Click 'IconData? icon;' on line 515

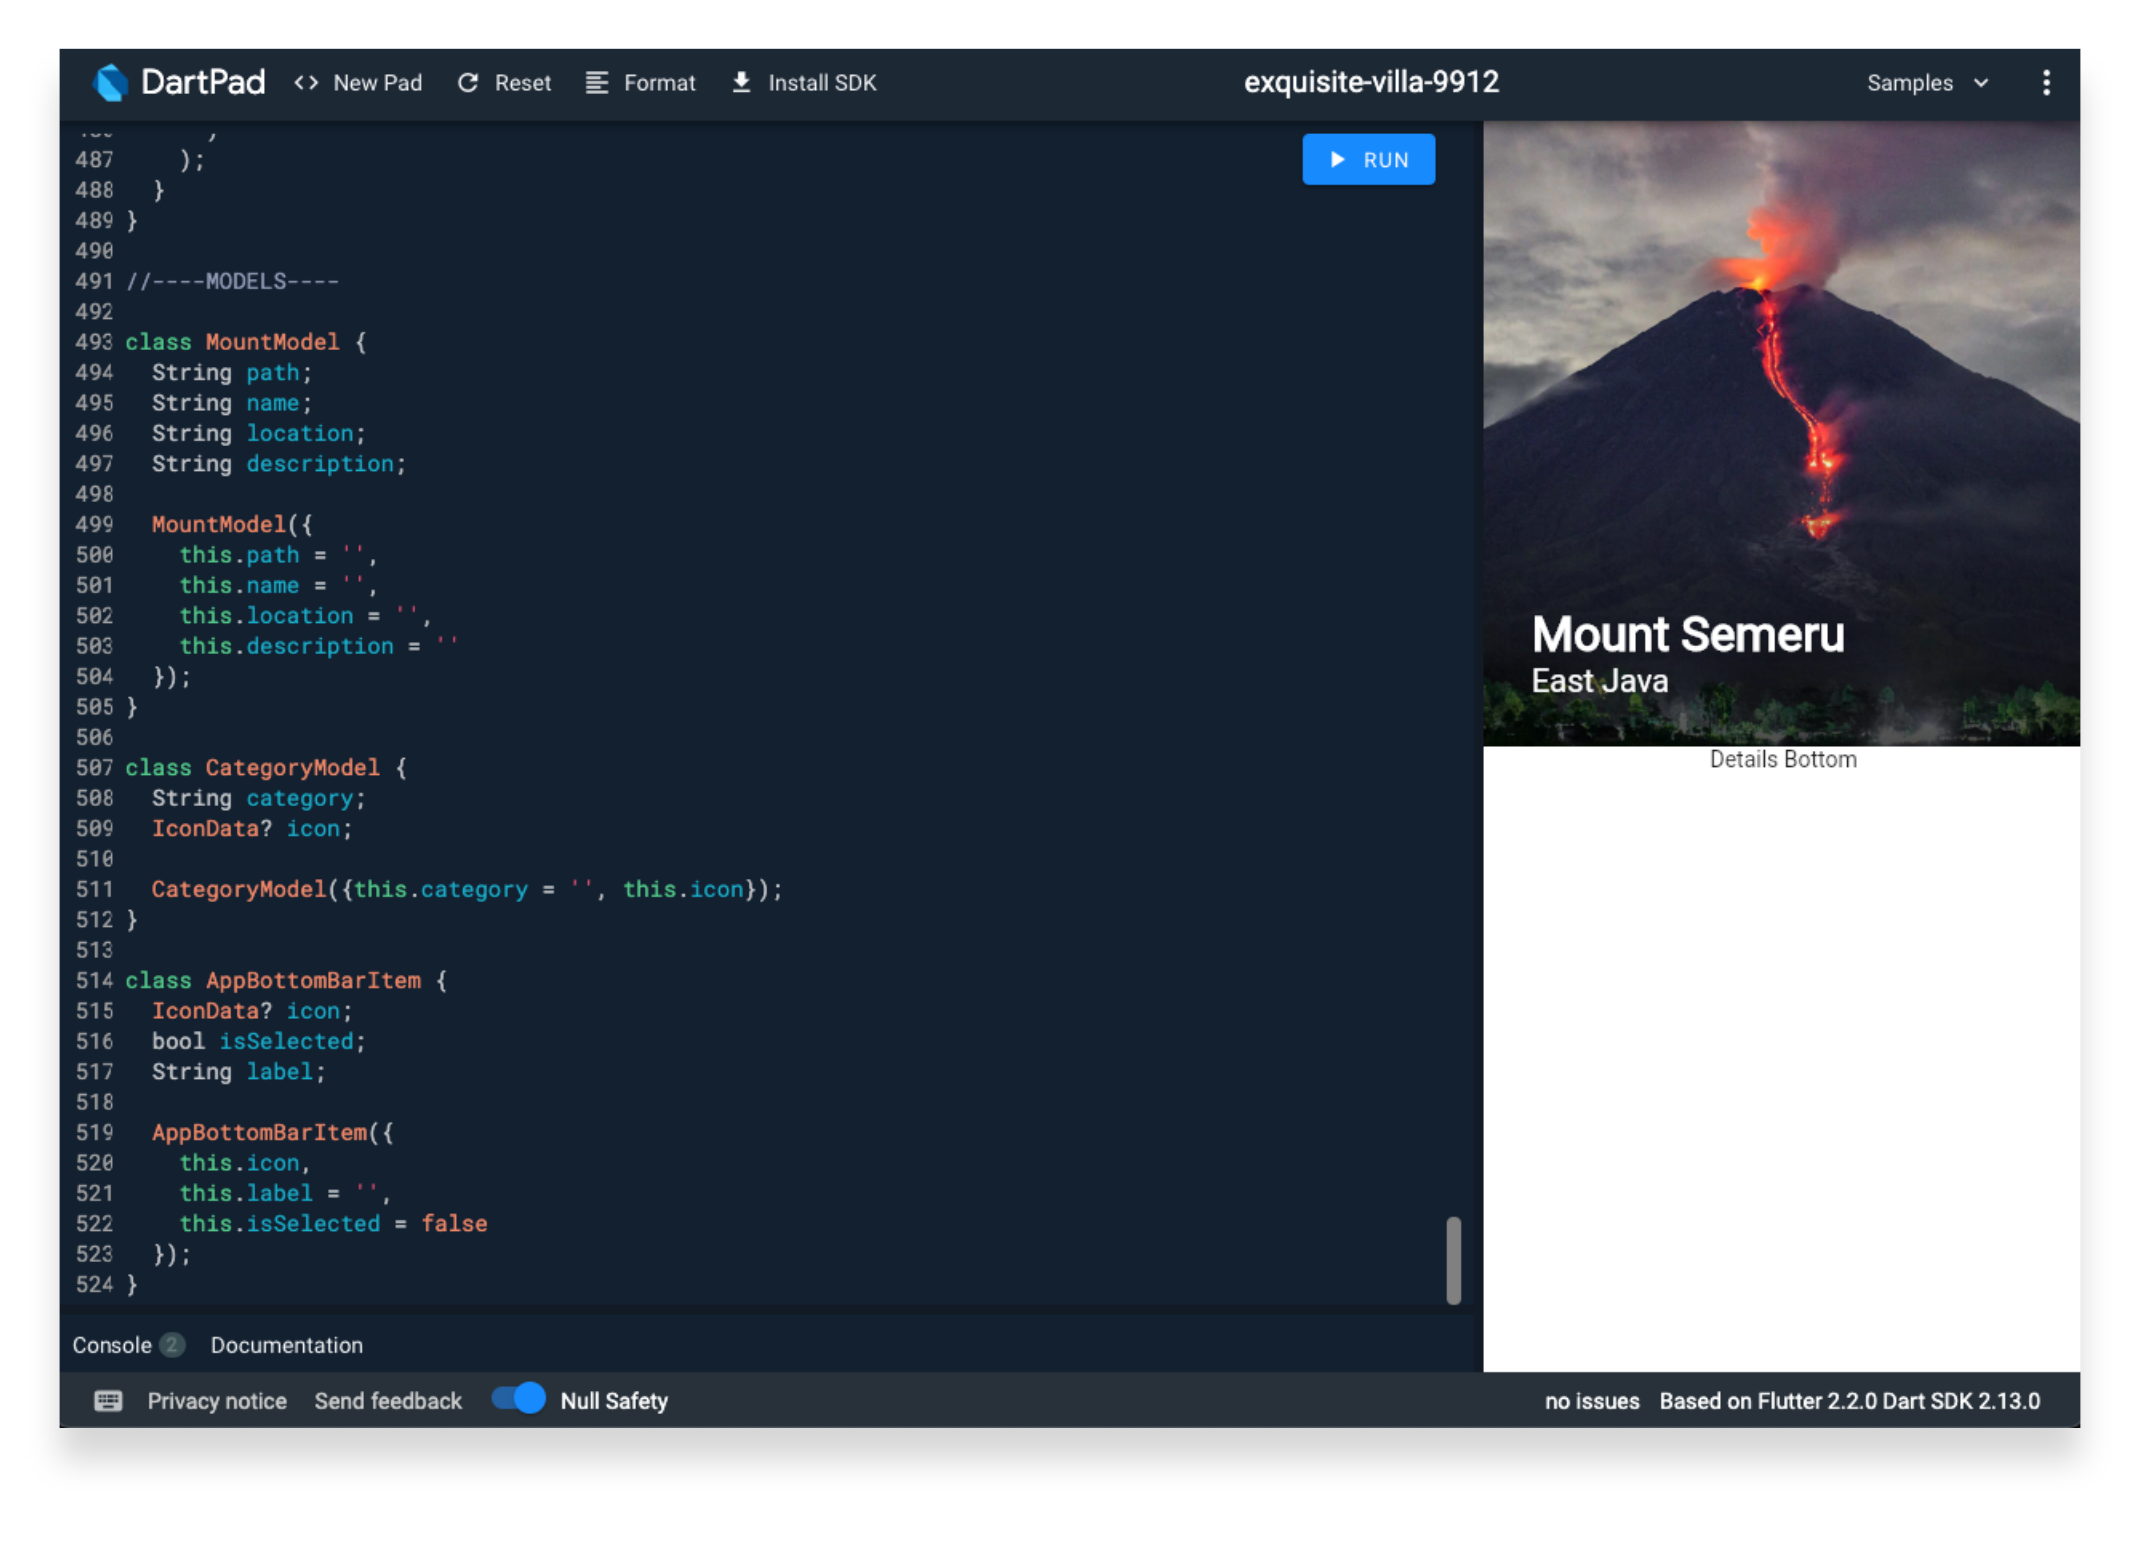click(252, 1011)
